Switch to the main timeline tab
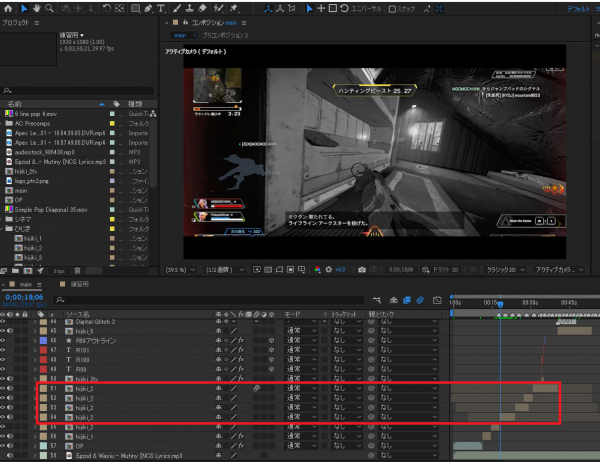600x462 pixels. [26, 284]
